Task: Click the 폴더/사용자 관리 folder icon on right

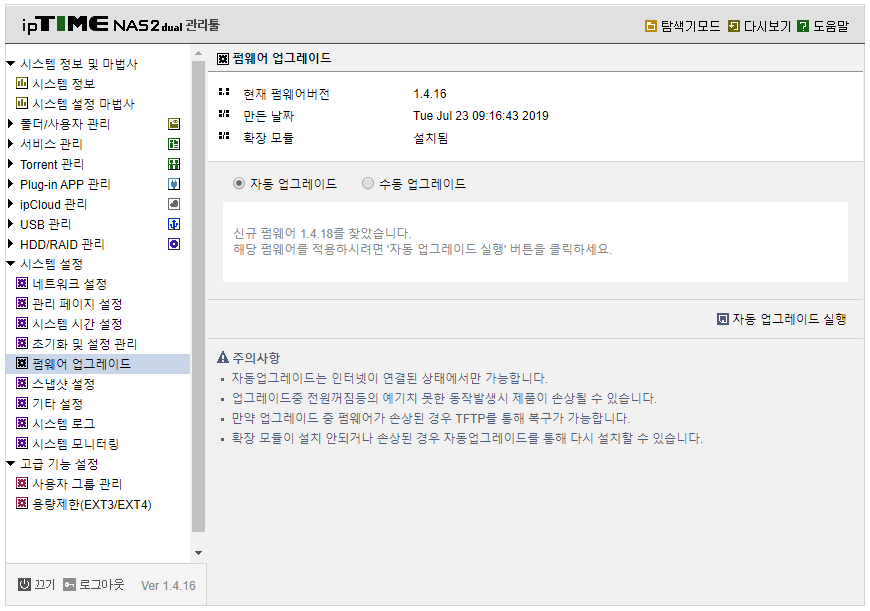Action: (174, 124)
